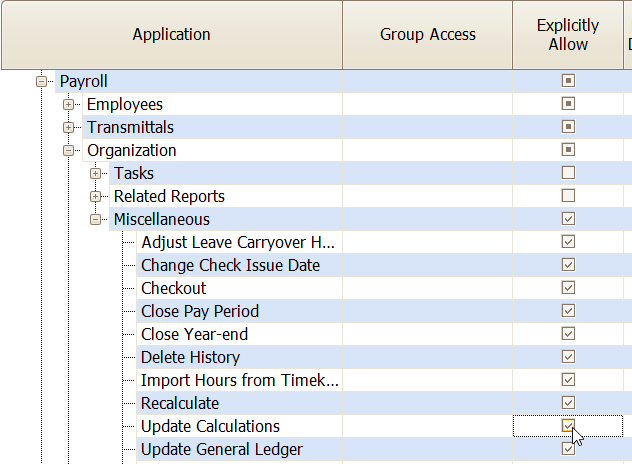Select the Organization tree item
This screenshot has height=464, width=632.
[x=131, y=150]
